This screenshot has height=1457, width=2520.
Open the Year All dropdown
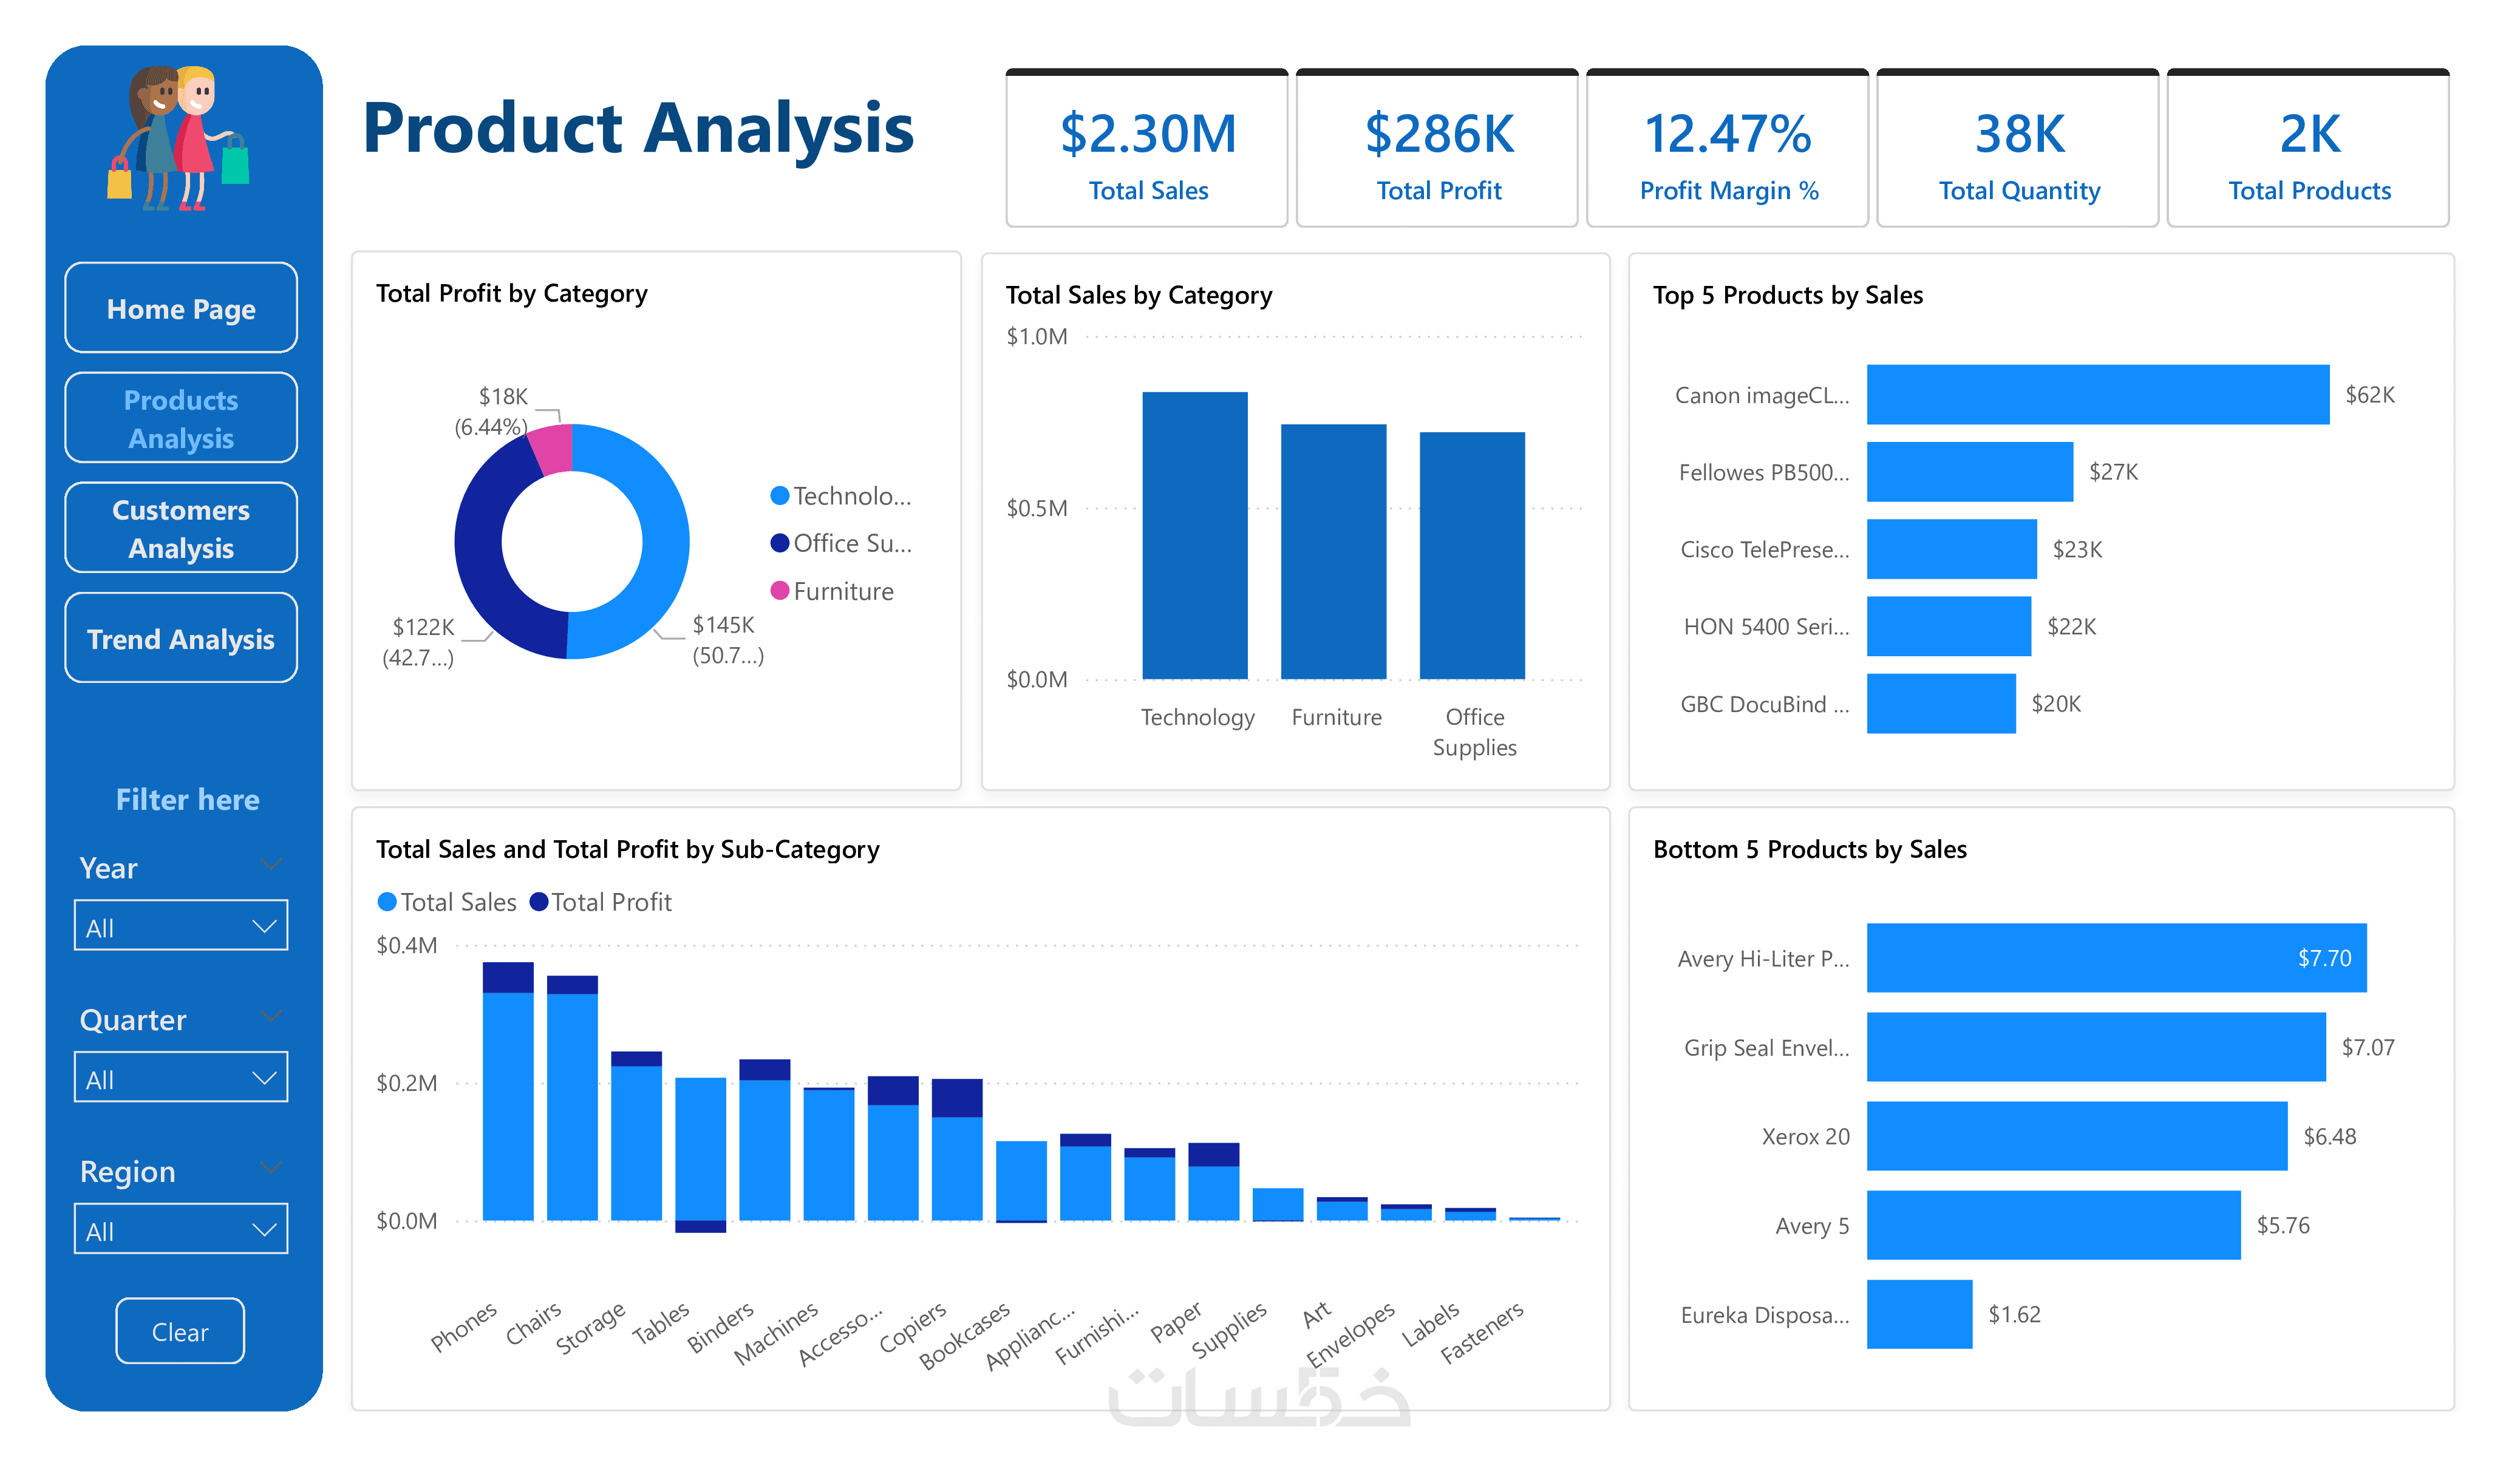click(181, 926)
